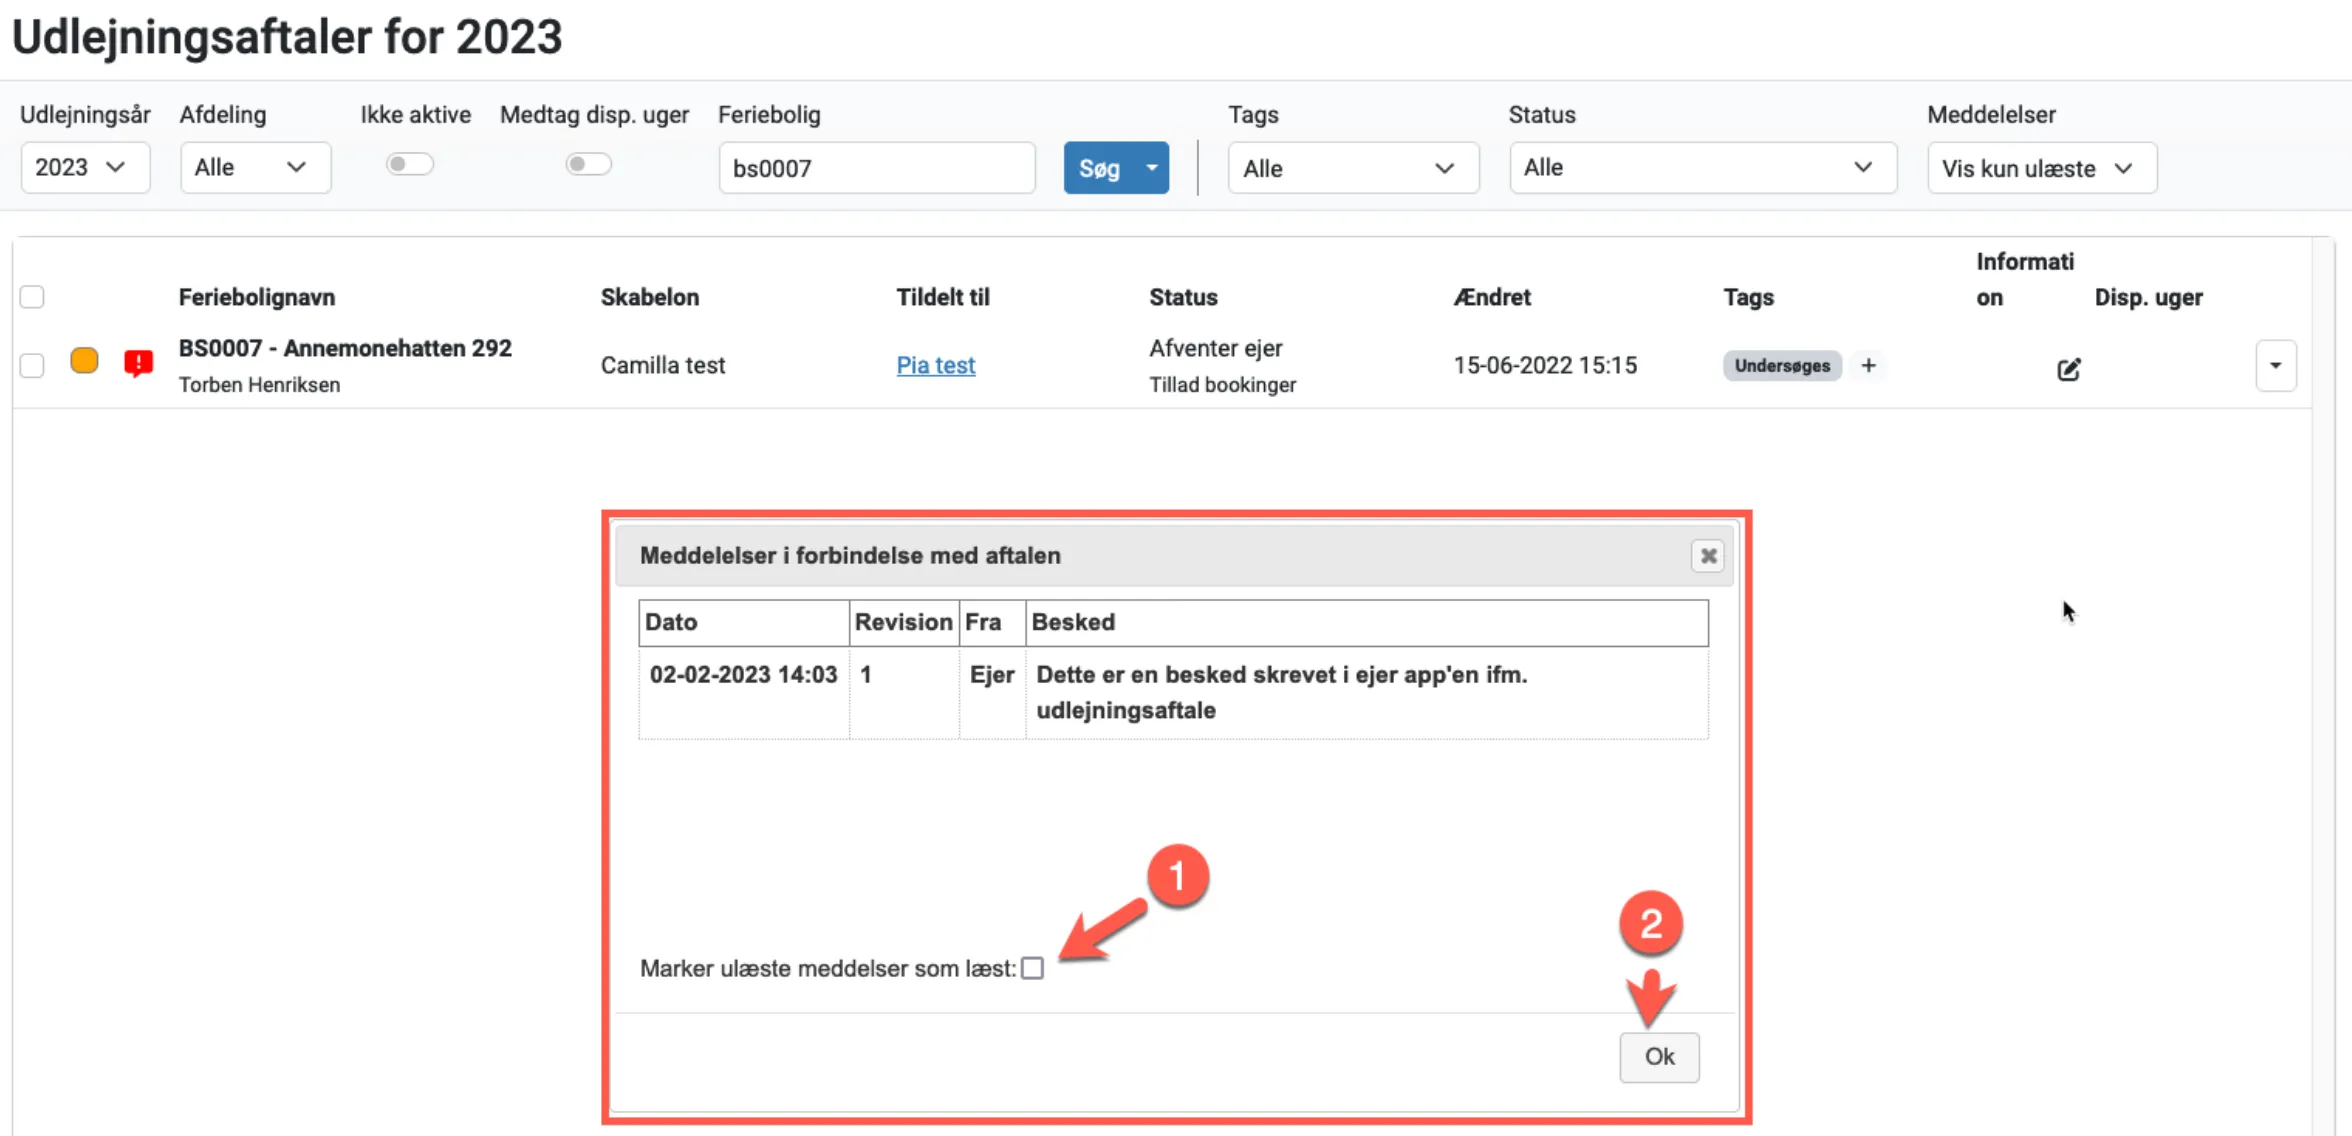2352x1136 pixels.
Task: Click the Feriebolig search input field
Action: tap(876, 168)
